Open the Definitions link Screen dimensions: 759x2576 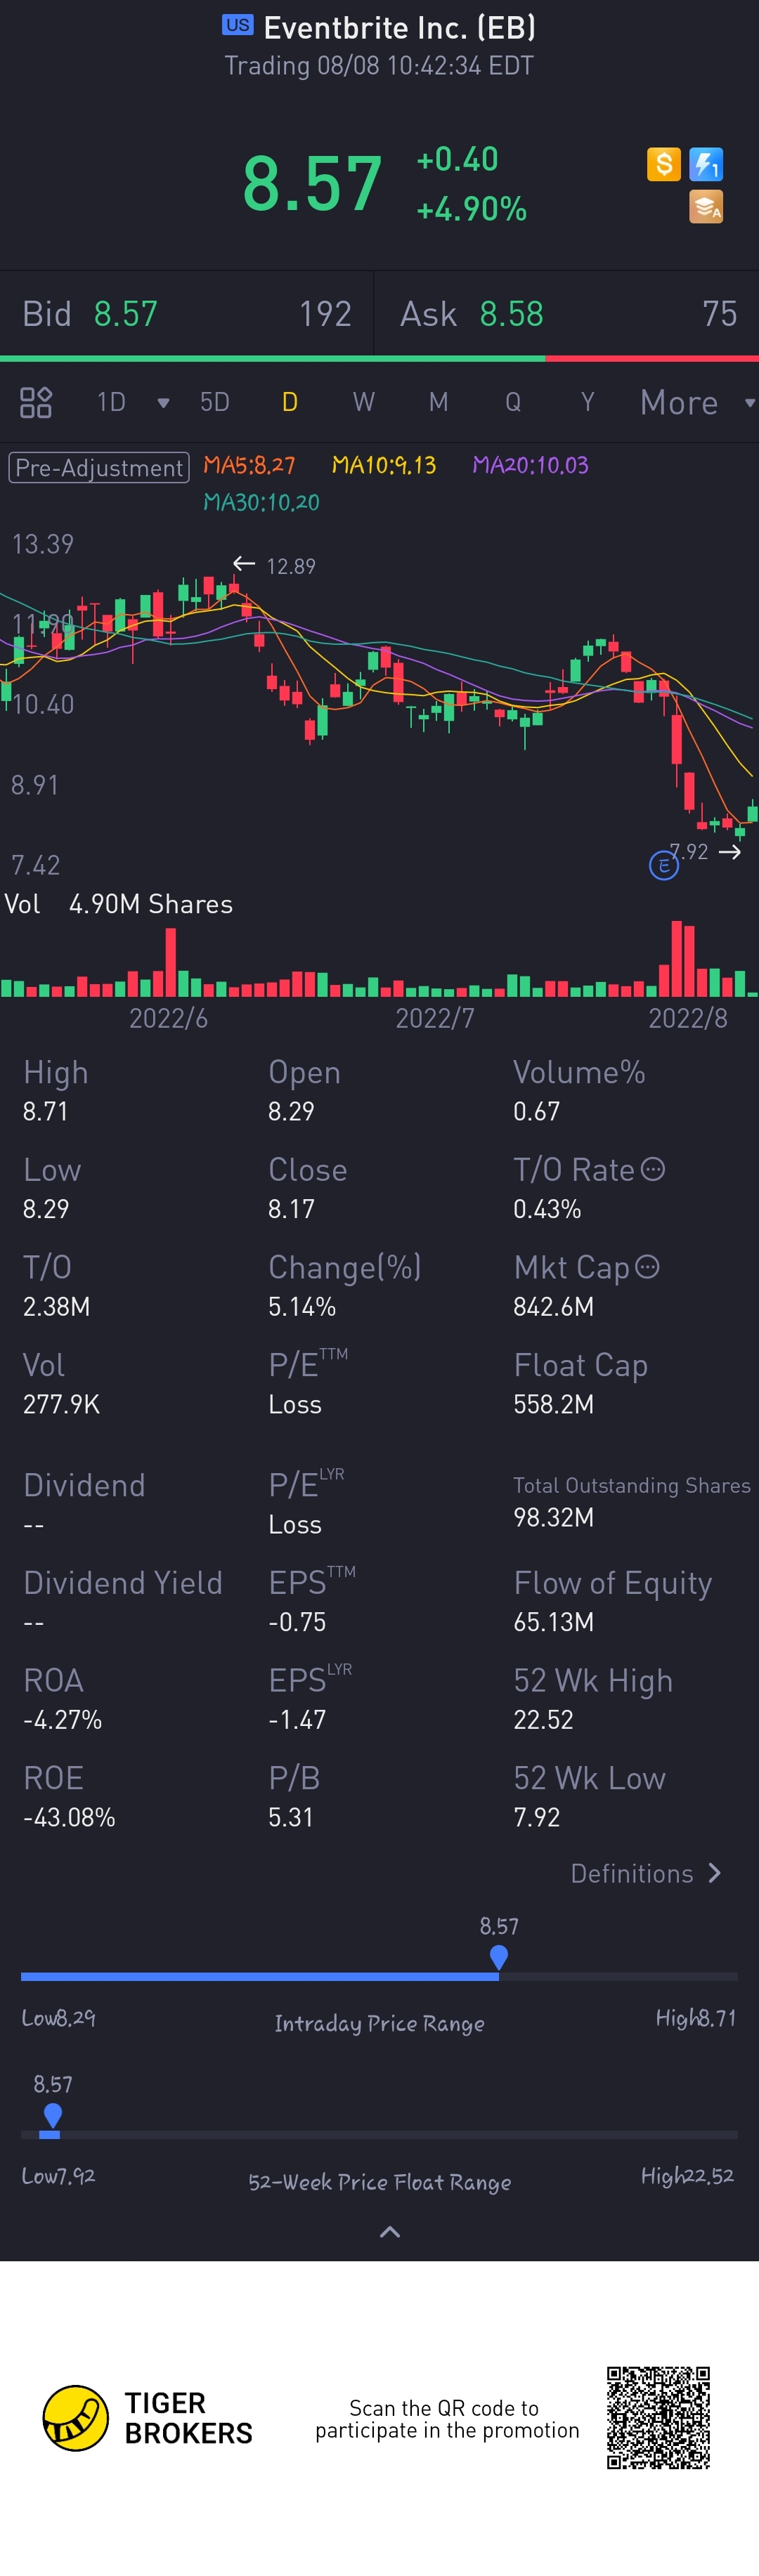coord(645,1873)
